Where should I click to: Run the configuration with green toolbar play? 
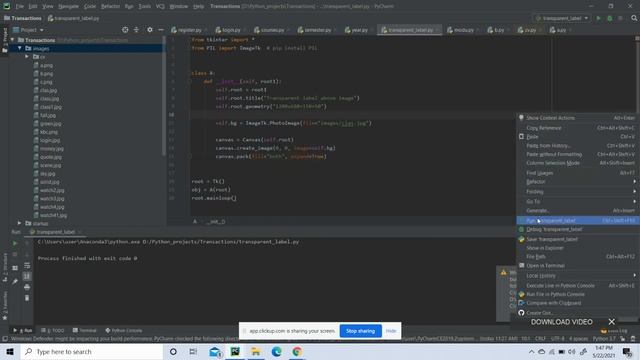point(598,18)
